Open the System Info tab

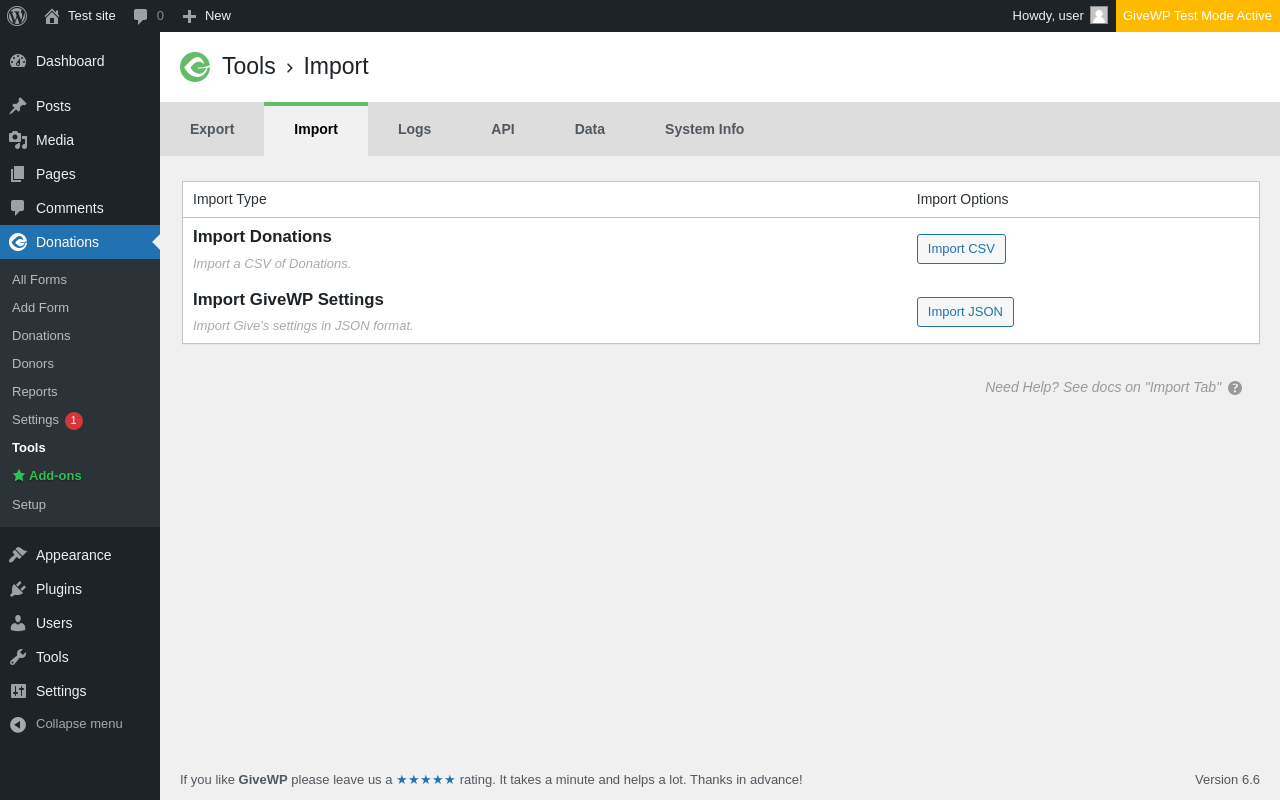tap(704, 129)
